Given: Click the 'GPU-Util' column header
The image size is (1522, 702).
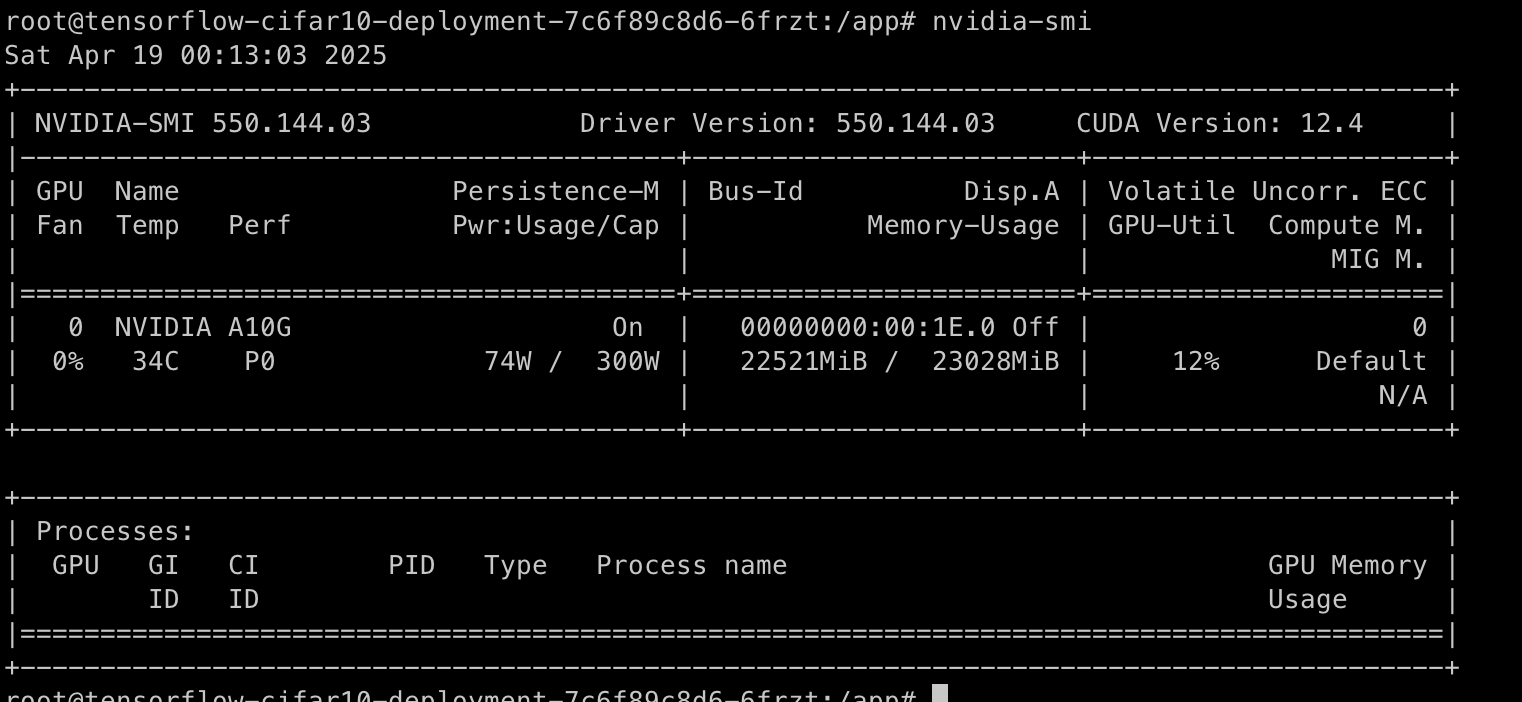Looking at the screenshot, I should pyautogui.click(x=1172, y=226).
